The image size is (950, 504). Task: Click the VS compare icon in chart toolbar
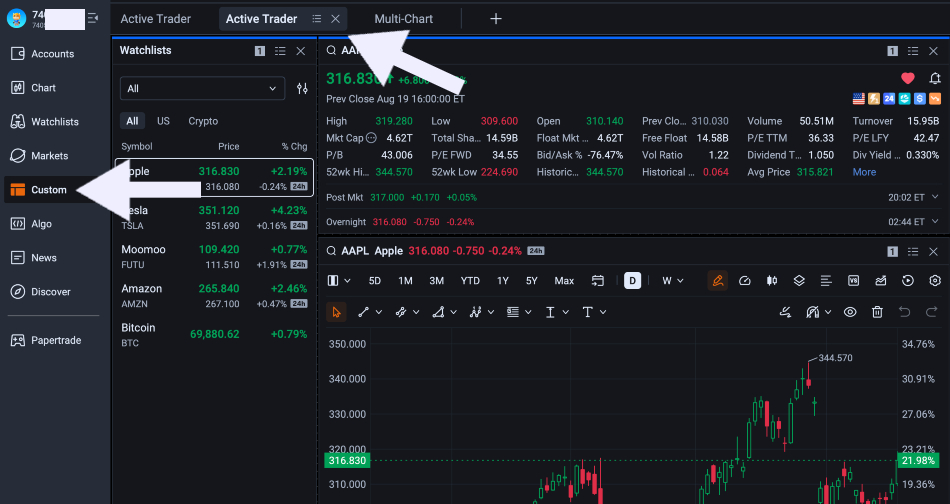point(853,280)
